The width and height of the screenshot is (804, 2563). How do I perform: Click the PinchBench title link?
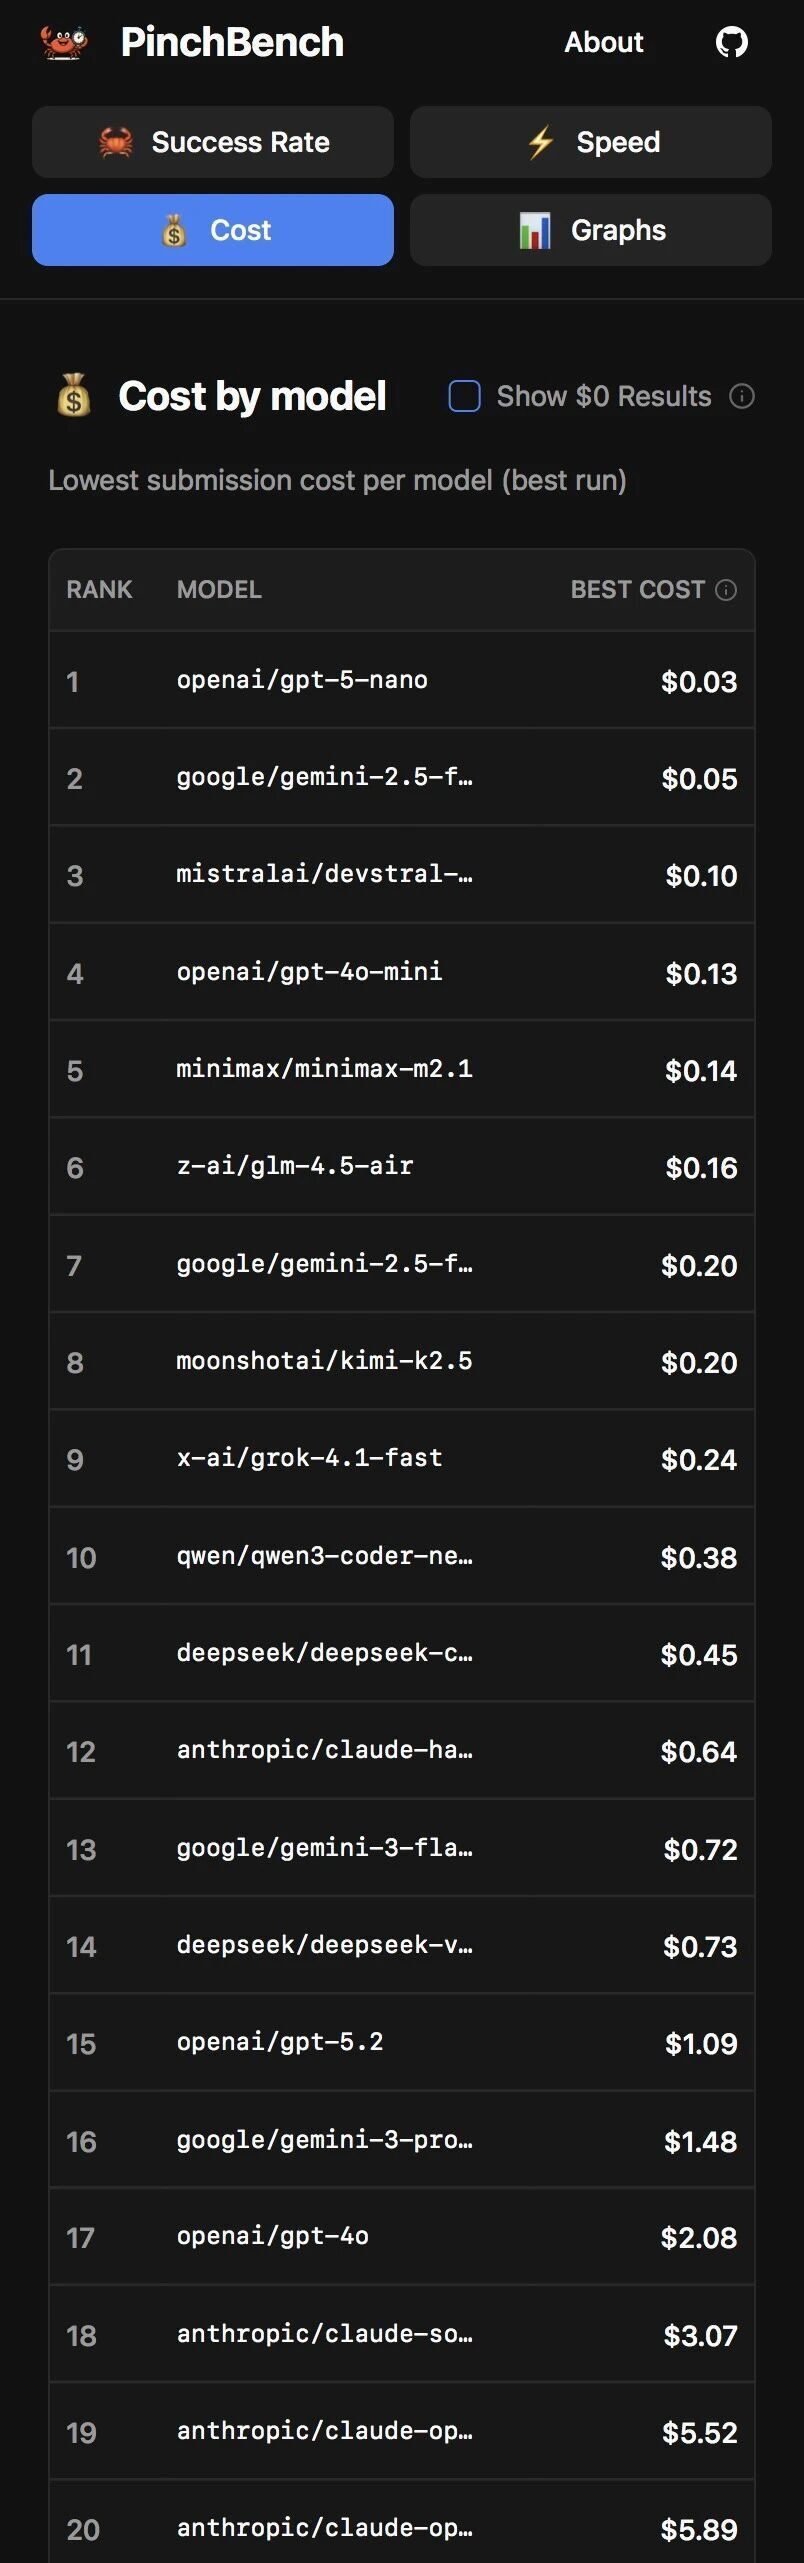[x=232, y=42]
